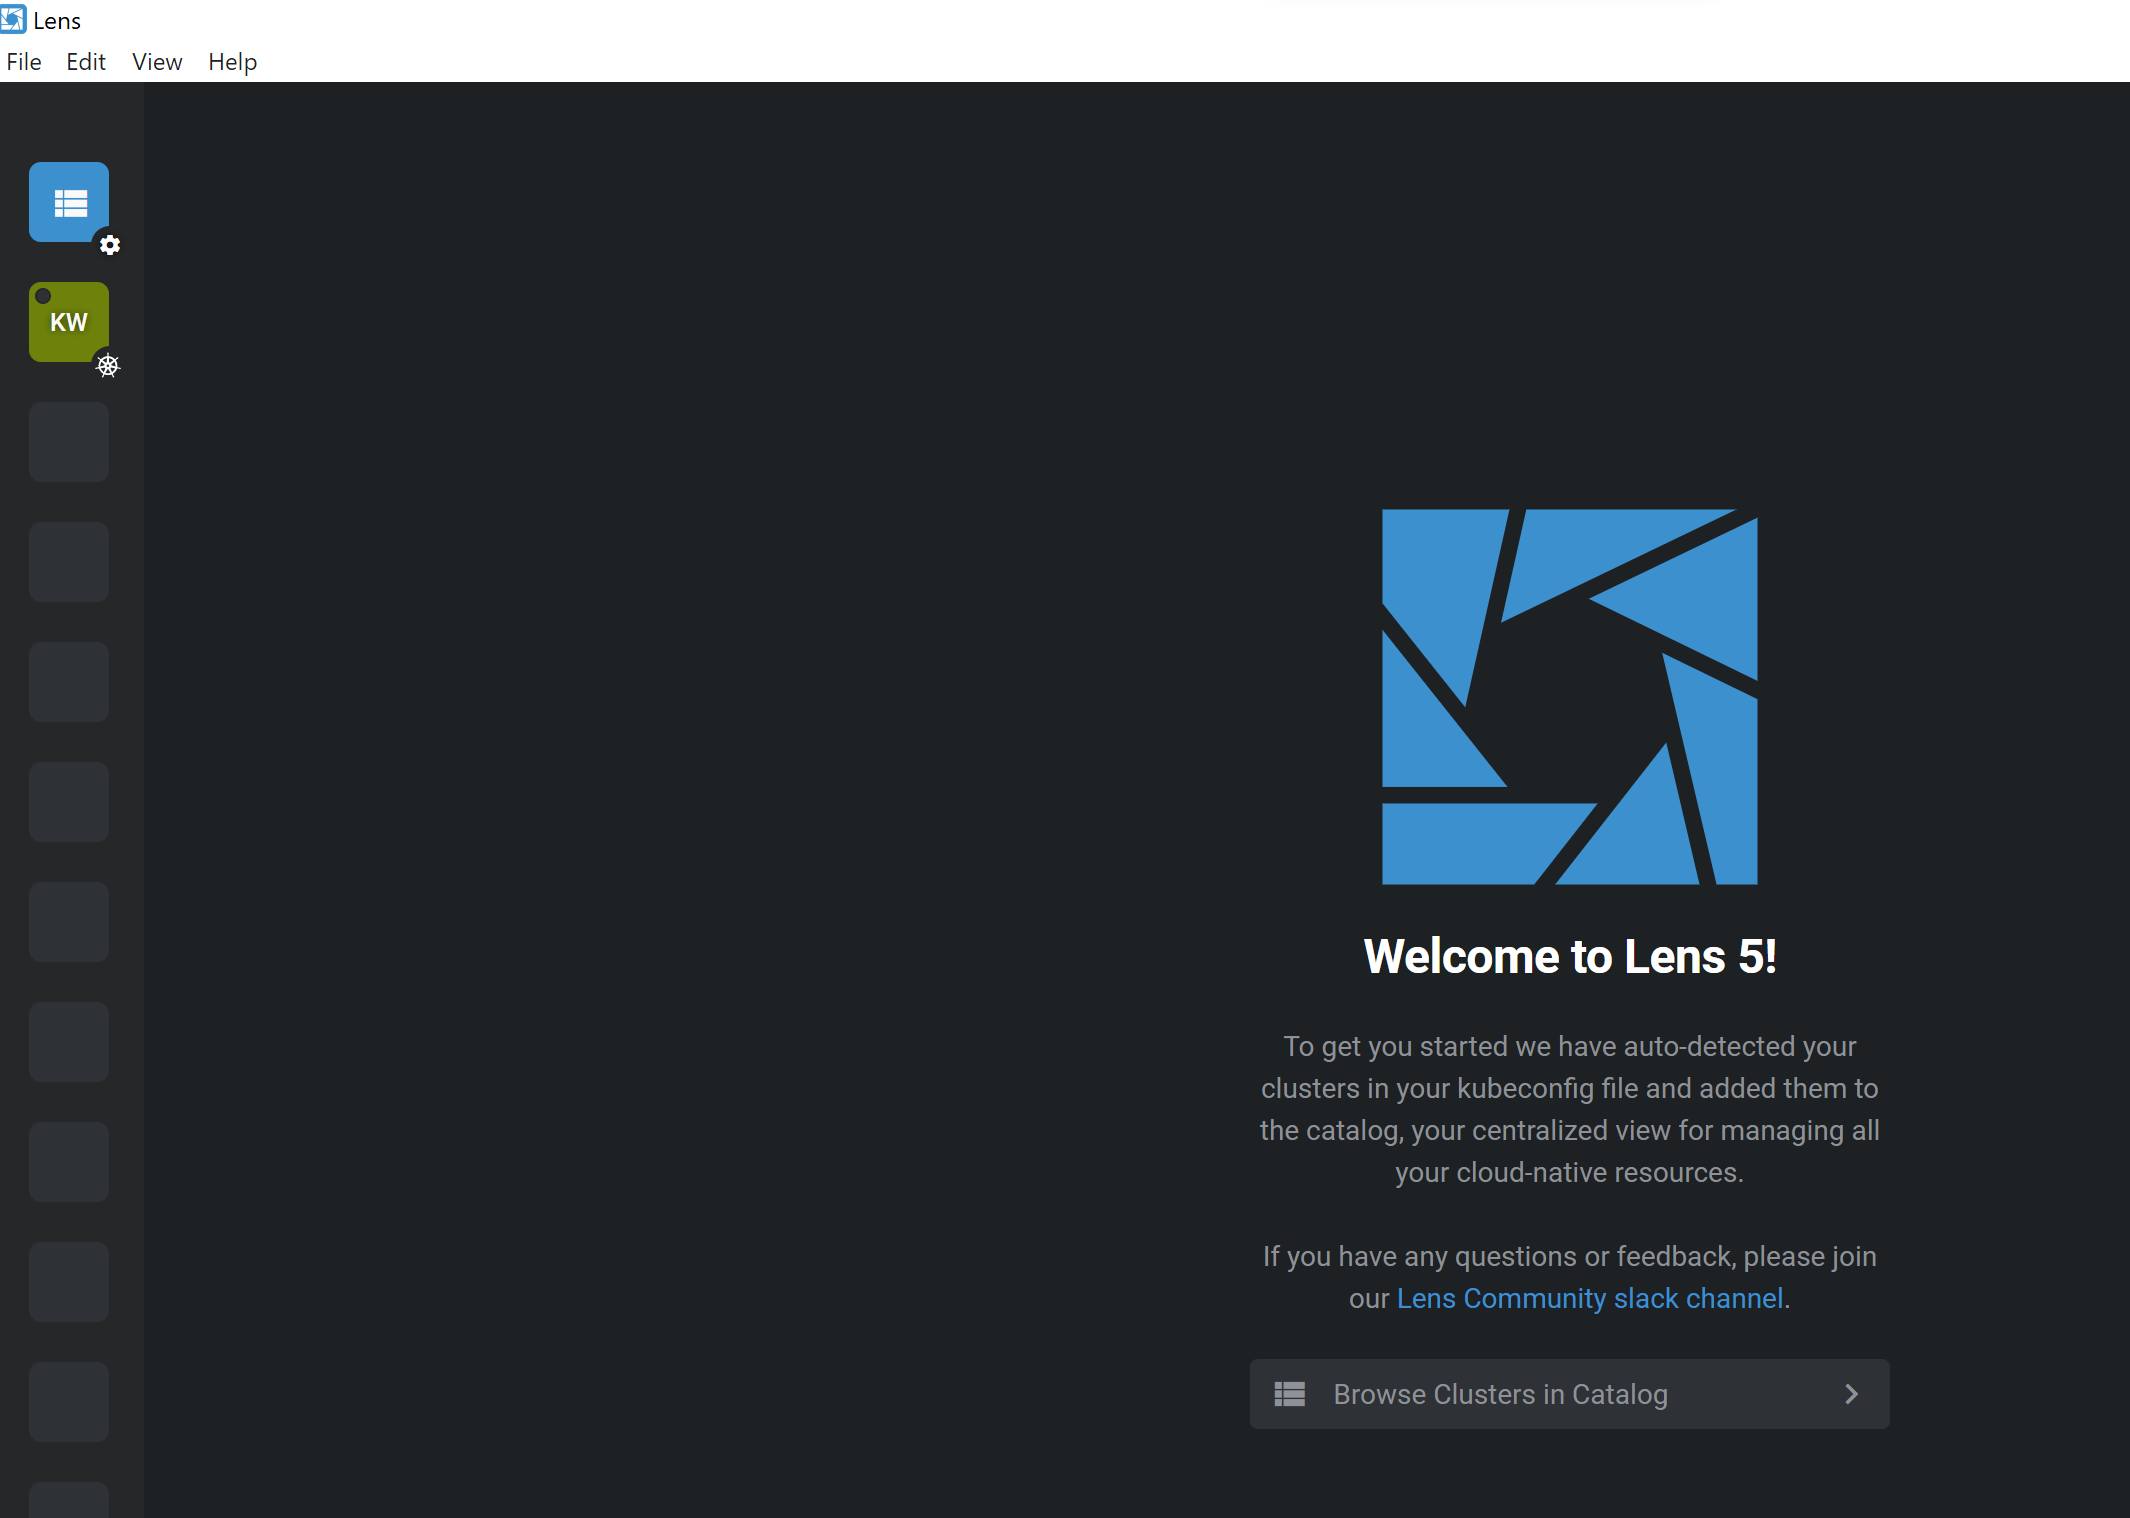Click the chevron arrow on Browse Clusters
Viewport: 2130px width, 1518px height.
tap(1851, 1394)
